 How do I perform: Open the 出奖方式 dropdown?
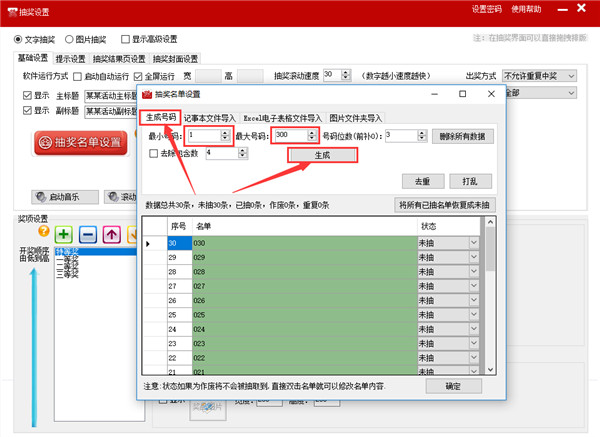coord(539,75)
